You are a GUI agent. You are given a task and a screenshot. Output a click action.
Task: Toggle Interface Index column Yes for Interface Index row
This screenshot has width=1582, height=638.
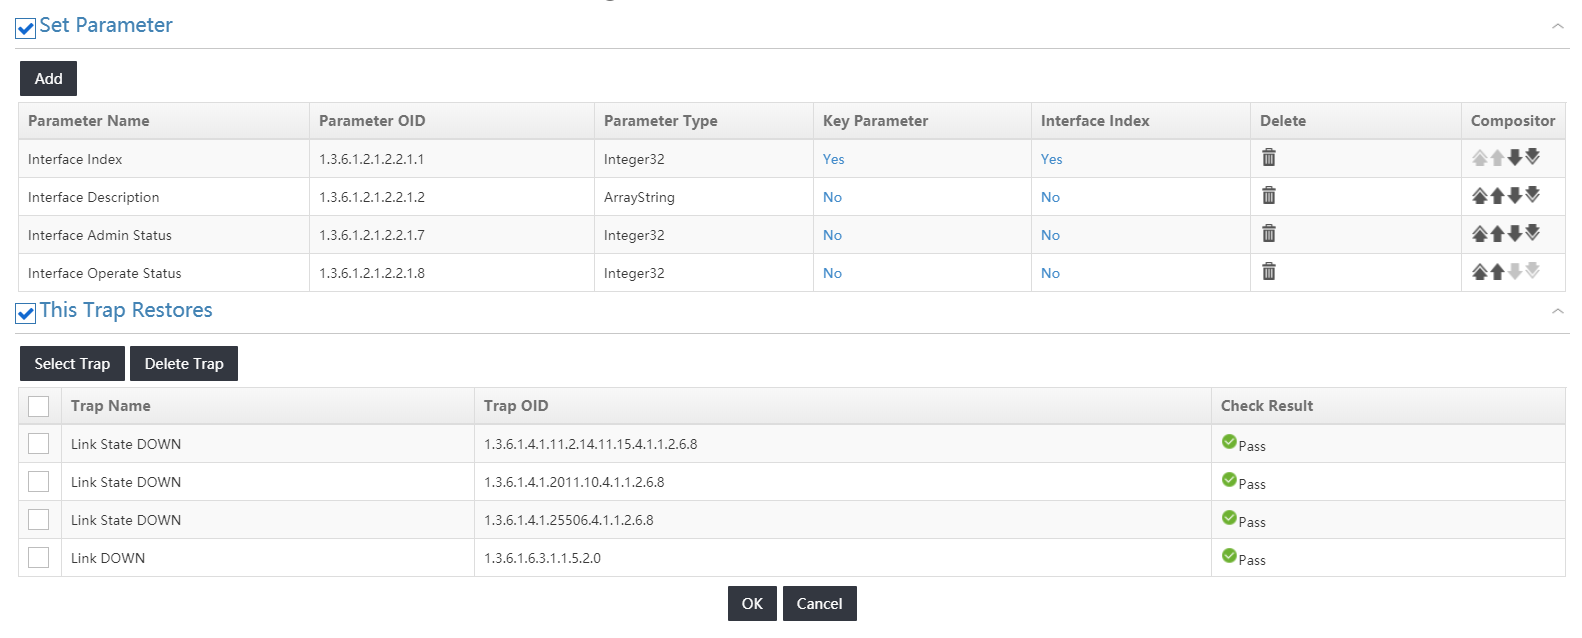(x=1051, y=159)
